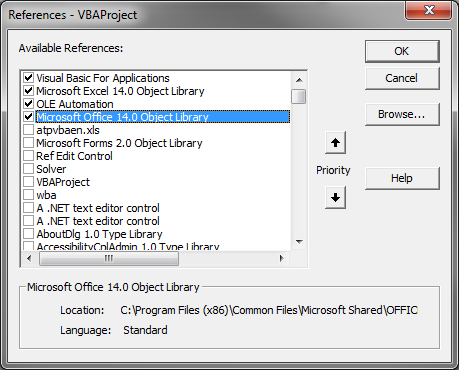
Task: Check the wba reference box
Action: click(x=28, y=195)
